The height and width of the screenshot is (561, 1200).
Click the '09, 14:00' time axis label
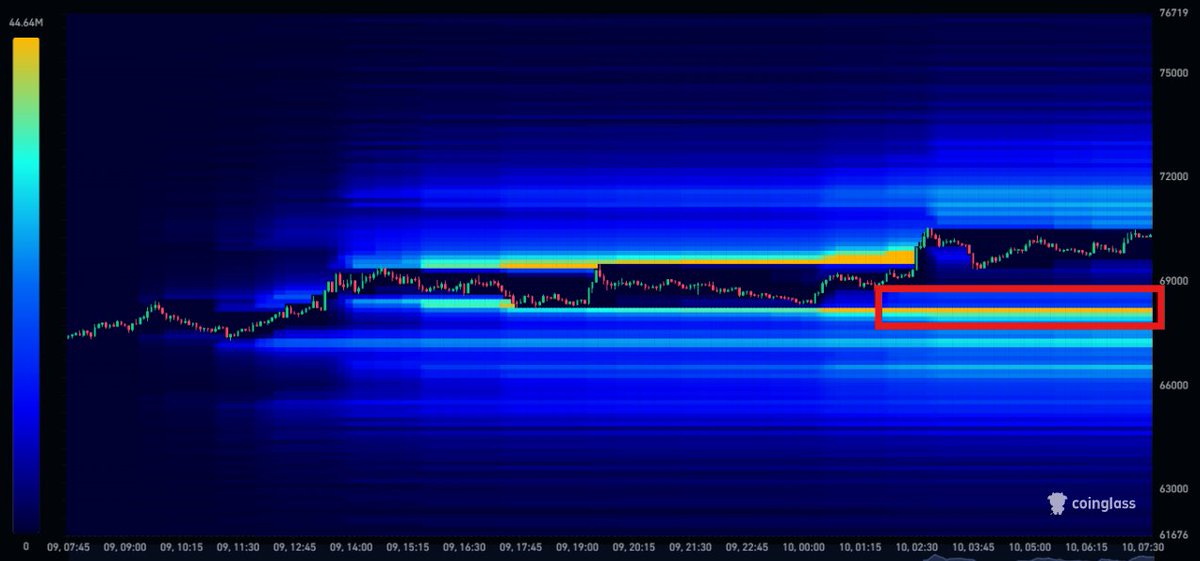(351, 548)
